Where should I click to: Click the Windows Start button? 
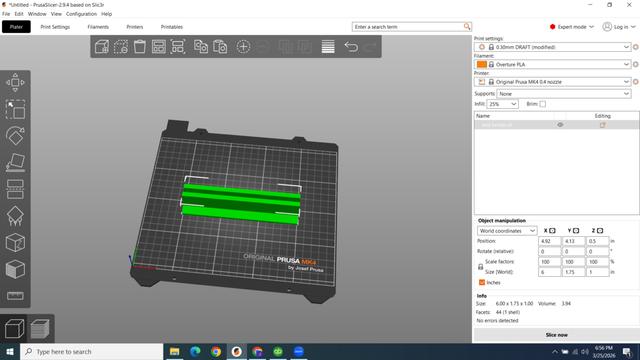click(x=10, y=351)
